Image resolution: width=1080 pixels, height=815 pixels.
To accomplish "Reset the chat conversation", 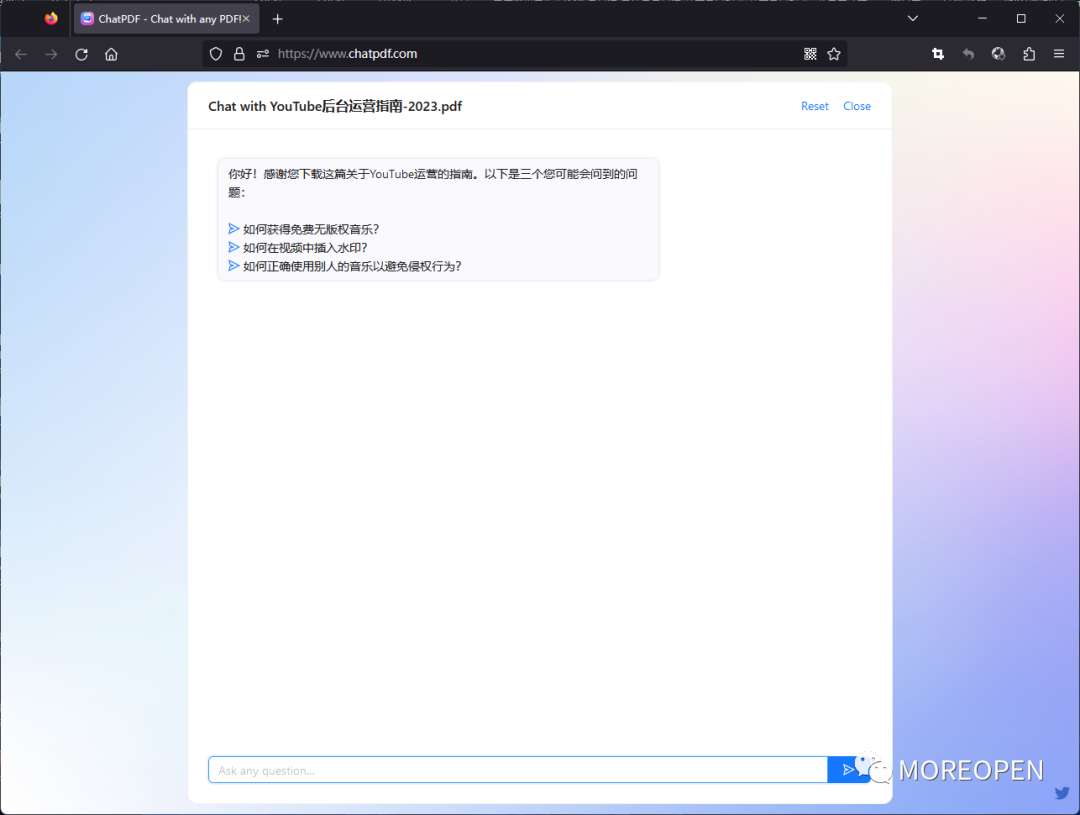I will click(815, 106).
